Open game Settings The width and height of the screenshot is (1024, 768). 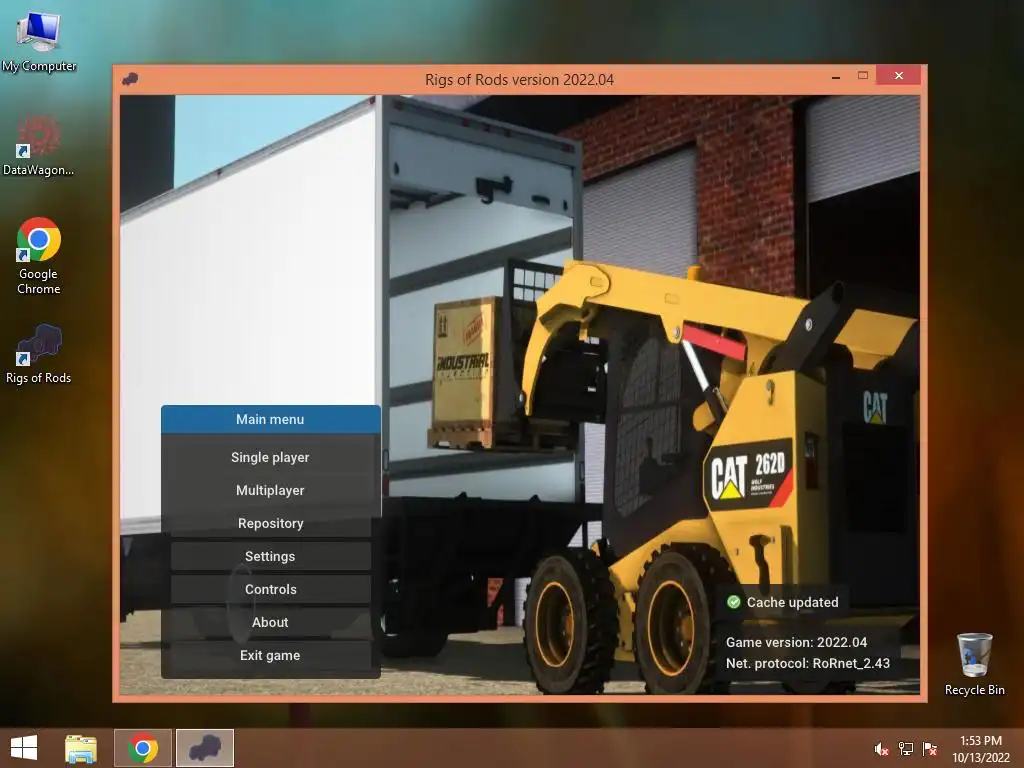(270, 556)
